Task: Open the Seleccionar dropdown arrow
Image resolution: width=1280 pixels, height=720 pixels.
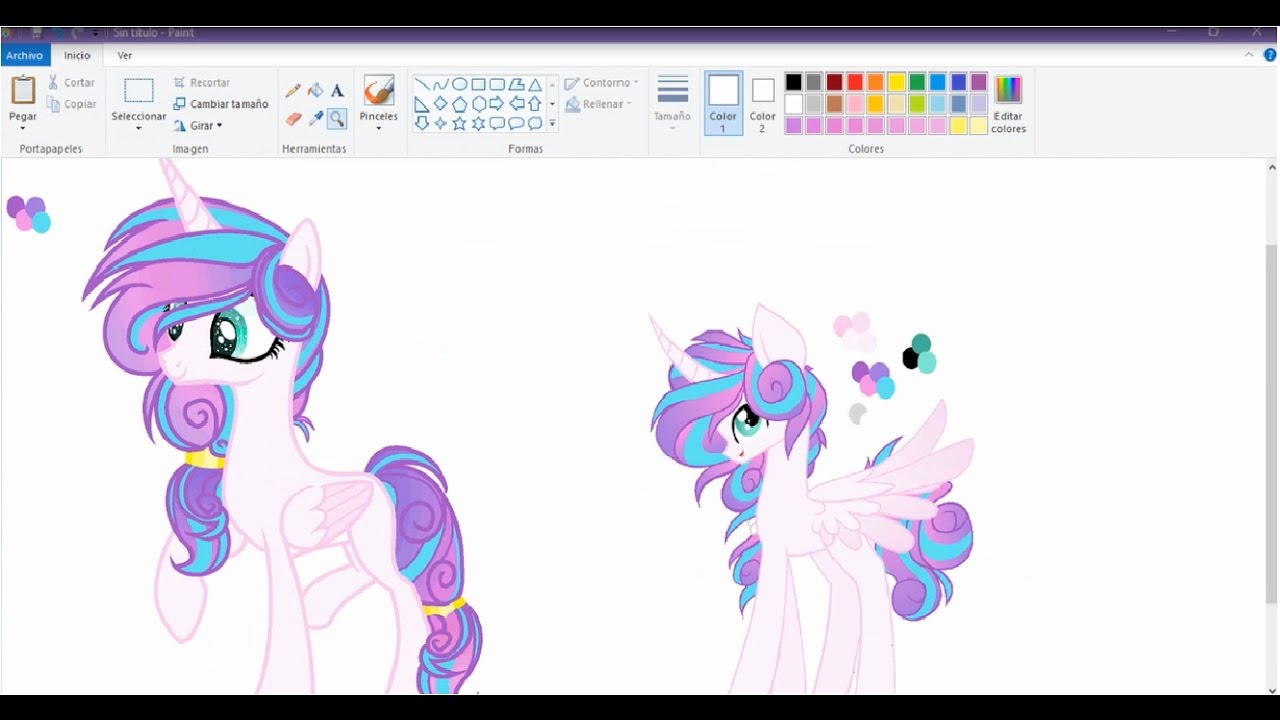Action: pos(138,128)
